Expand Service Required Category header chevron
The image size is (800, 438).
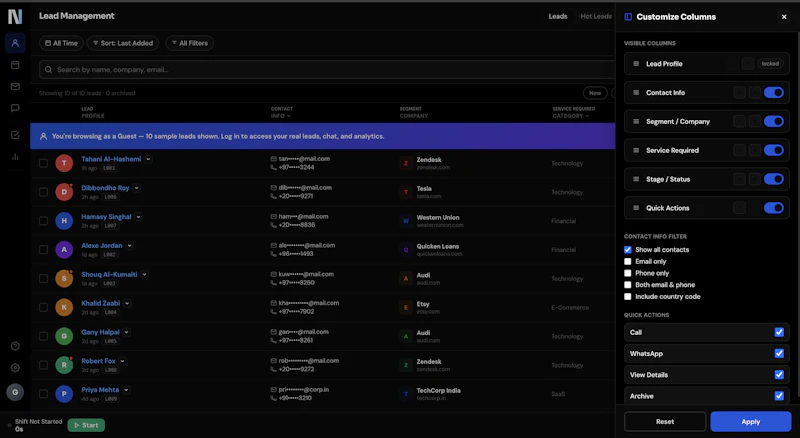click(x=587, y=116)
